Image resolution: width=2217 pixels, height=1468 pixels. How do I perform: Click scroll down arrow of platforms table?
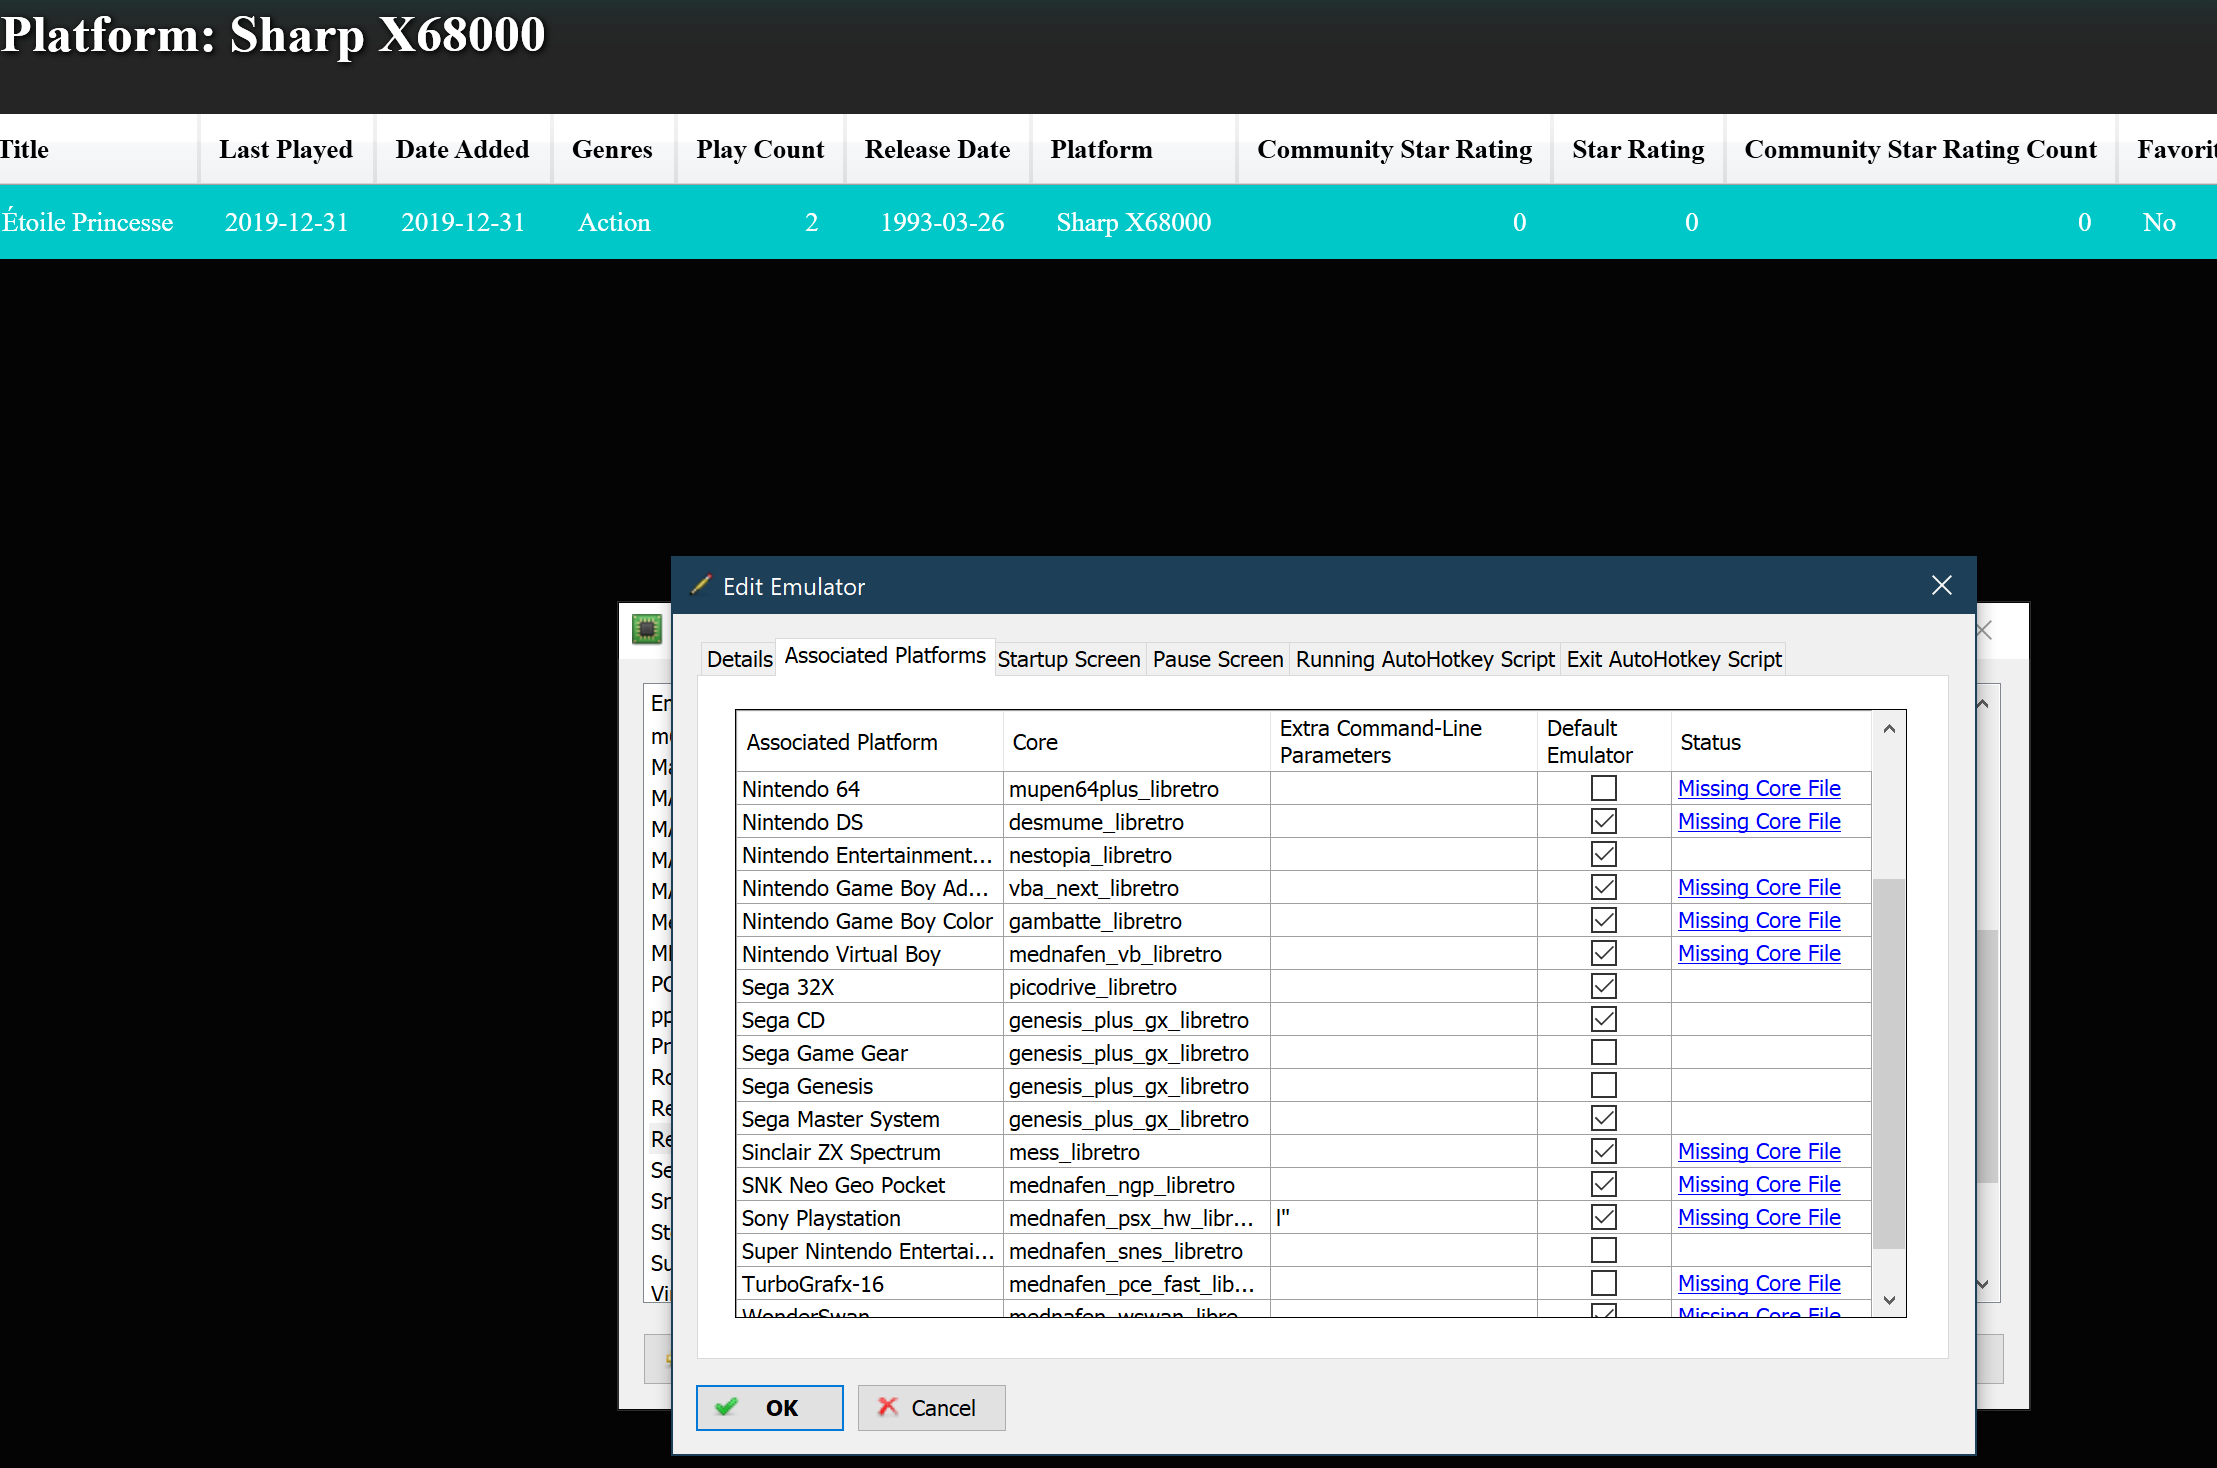(1889, 1300)
